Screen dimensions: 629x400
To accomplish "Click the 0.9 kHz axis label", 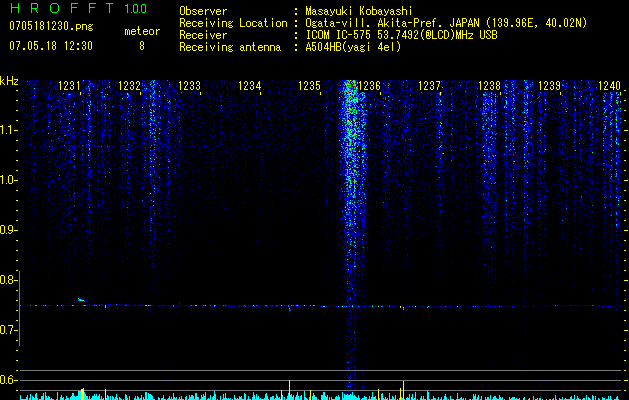I will point(8,230).
